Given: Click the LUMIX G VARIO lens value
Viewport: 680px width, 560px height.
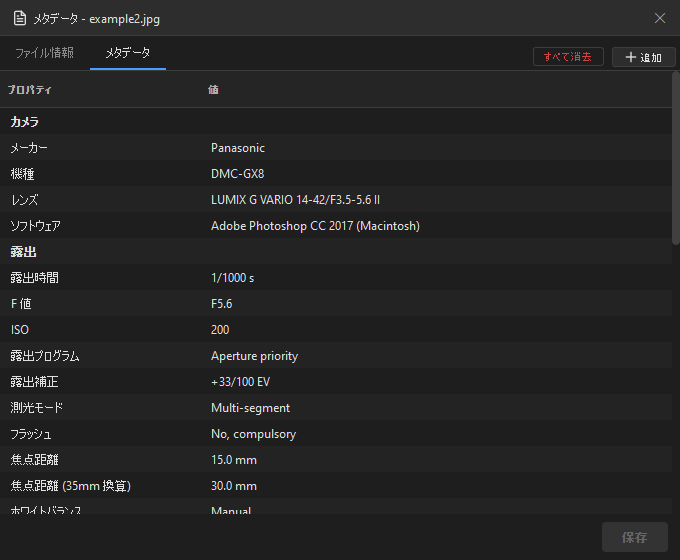Looking at the screenshot, I should [295, 200].
